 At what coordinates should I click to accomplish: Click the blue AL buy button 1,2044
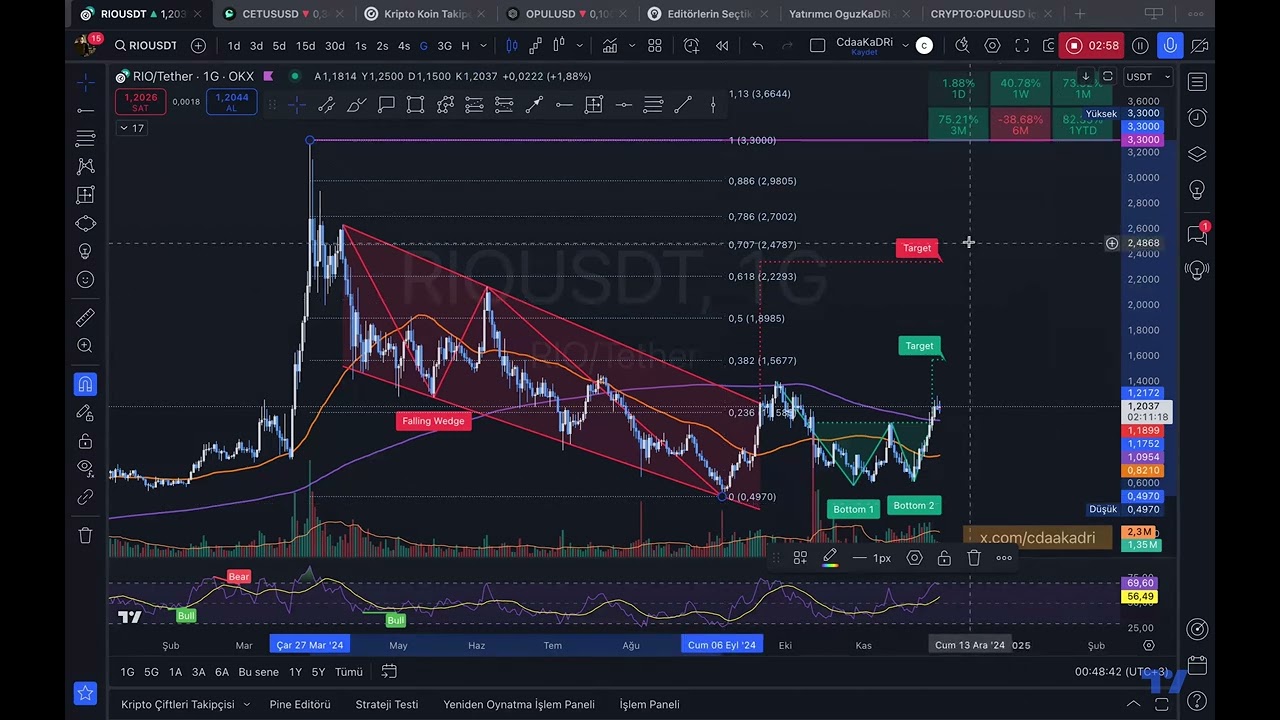(231, 102)
